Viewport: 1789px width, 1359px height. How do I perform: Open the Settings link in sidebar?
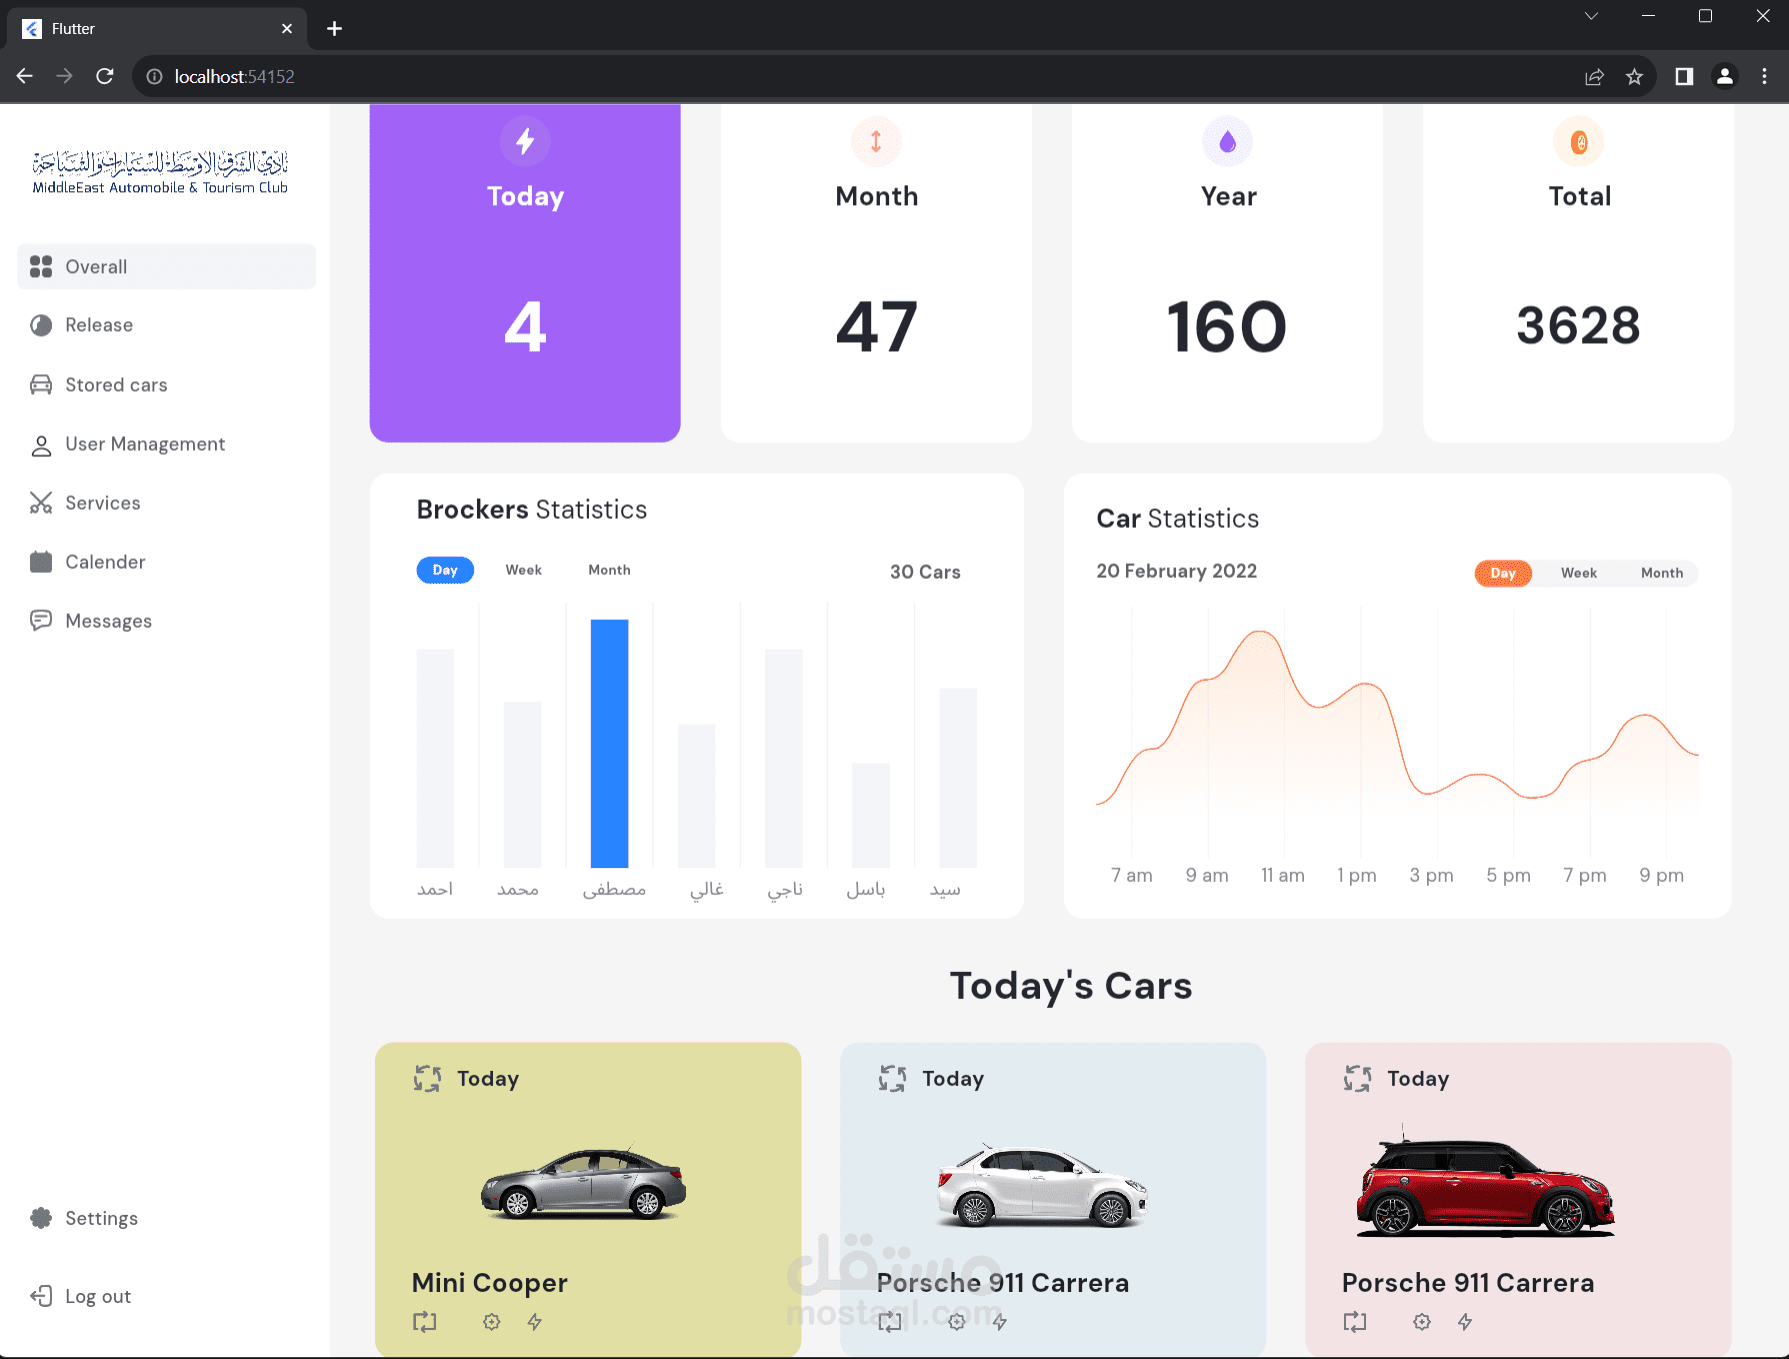coord(101,1218)
